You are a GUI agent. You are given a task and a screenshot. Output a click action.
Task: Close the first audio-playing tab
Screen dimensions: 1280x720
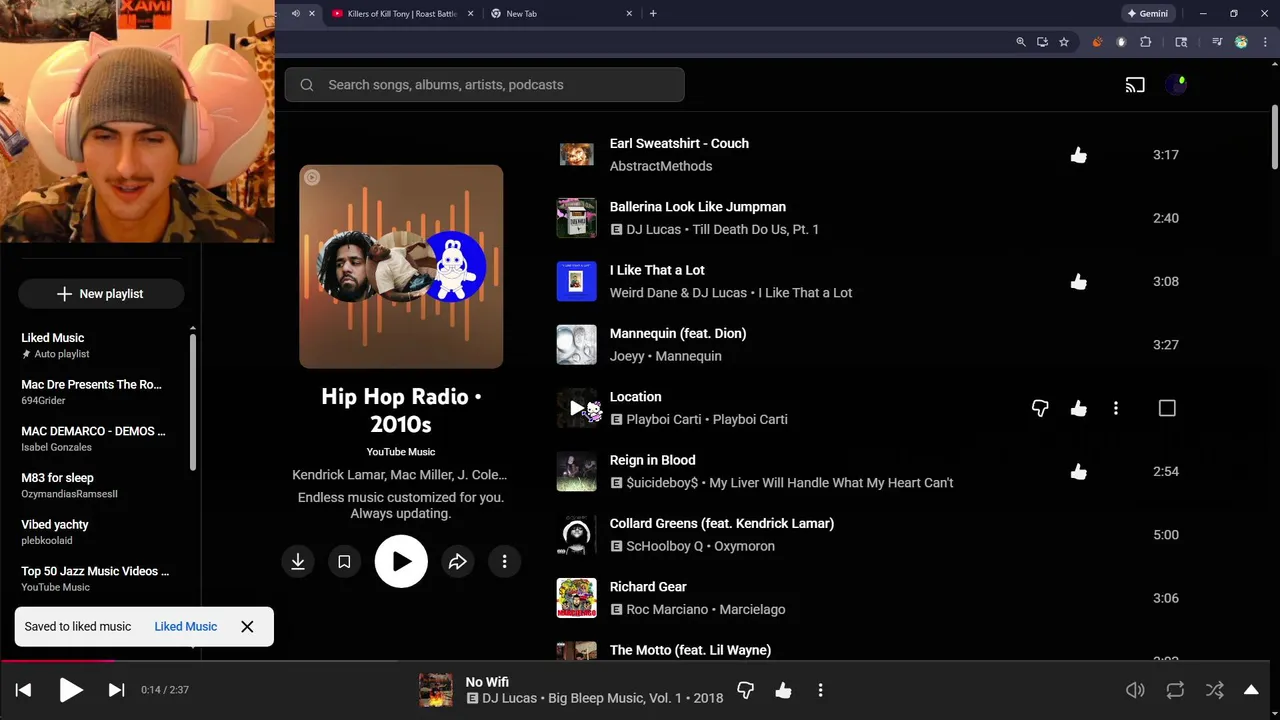pyautogui.click(x=312, y=14)
